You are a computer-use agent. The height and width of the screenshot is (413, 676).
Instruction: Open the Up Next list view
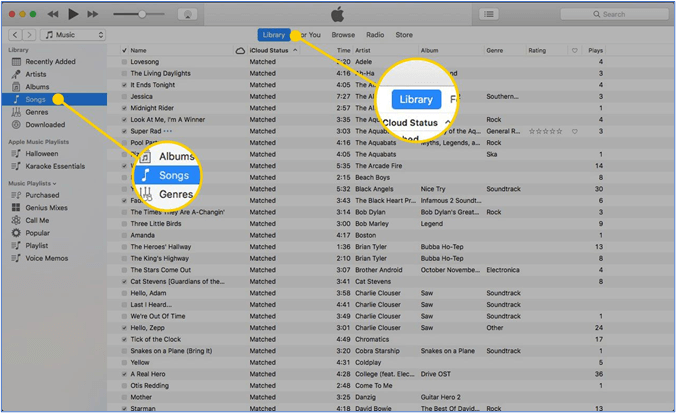(488, 14)
